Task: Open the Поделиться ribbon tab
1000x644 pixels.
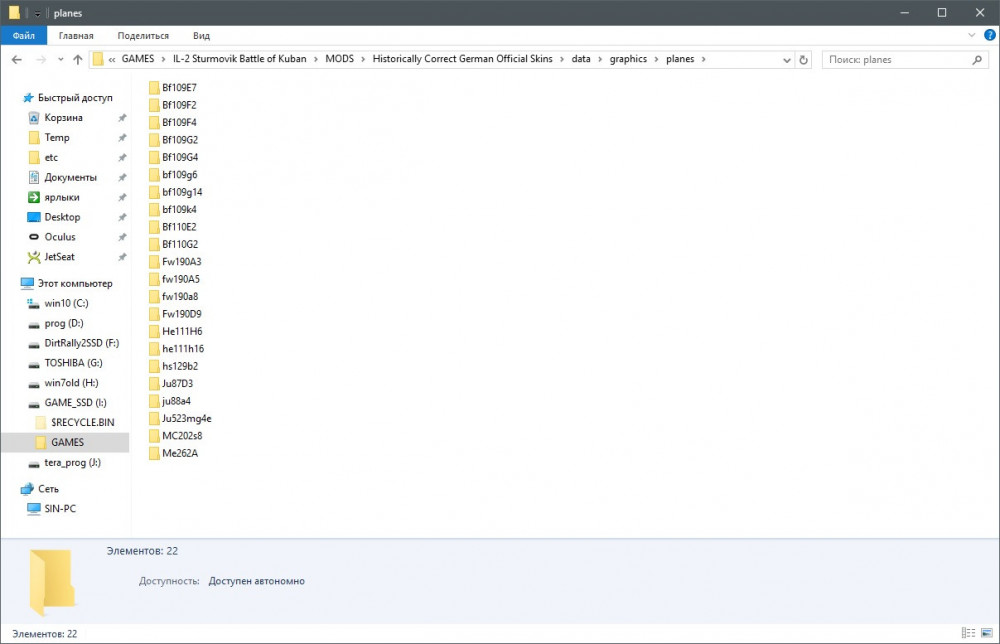Action: tap(143, 36)
